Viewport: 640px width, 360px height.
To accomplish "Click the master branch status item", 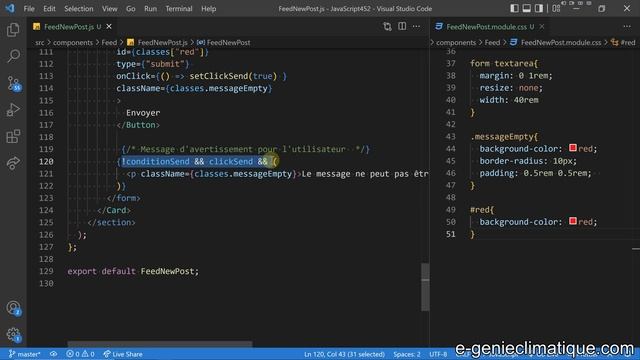I will pos(24,354).
